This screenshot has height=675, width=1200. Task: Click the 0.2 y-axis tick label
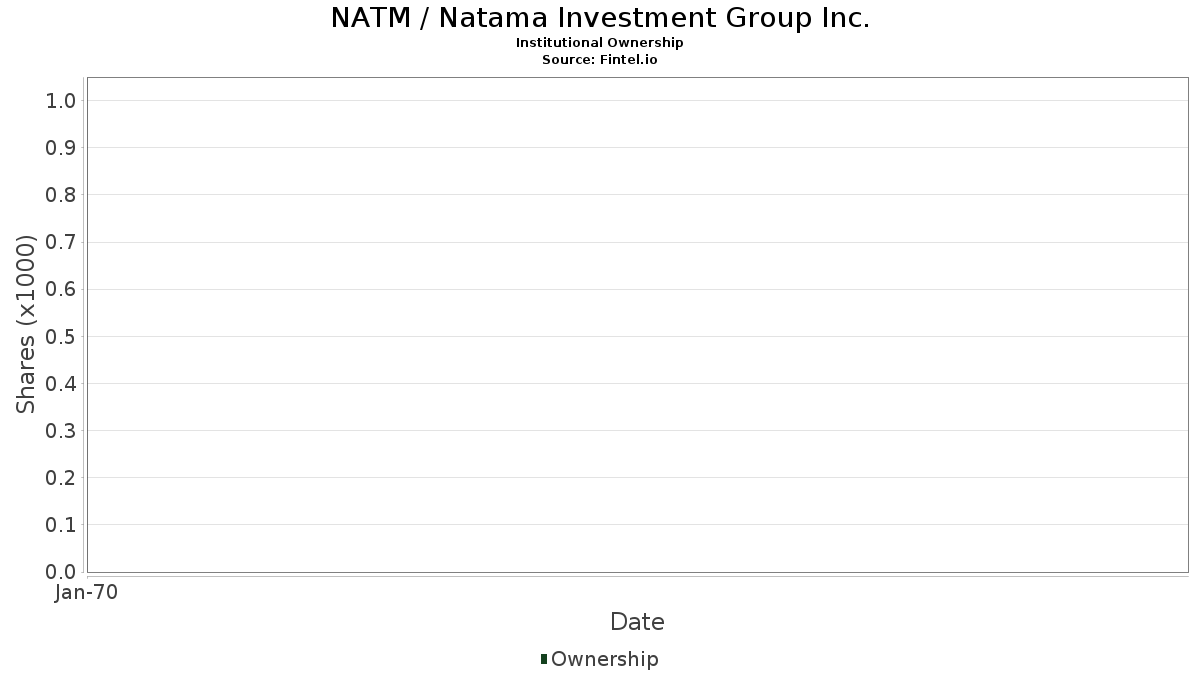coord(61,478)
